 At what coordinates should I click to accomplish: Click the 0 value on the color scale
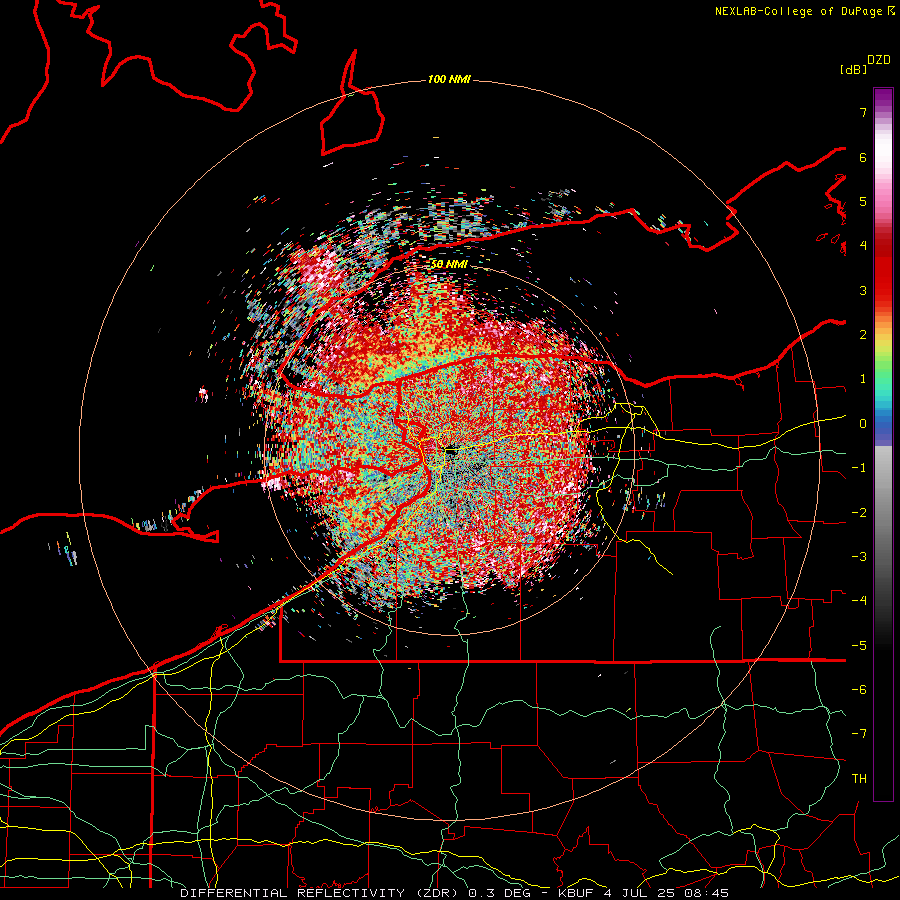[863, 424]
